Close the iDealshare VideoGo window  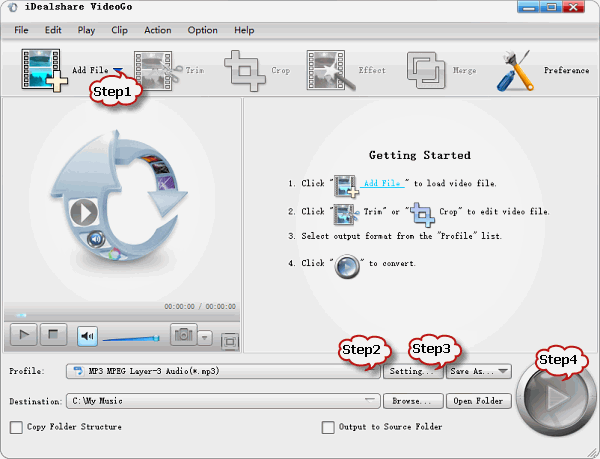pyautogui.click(x=573, y=7)
